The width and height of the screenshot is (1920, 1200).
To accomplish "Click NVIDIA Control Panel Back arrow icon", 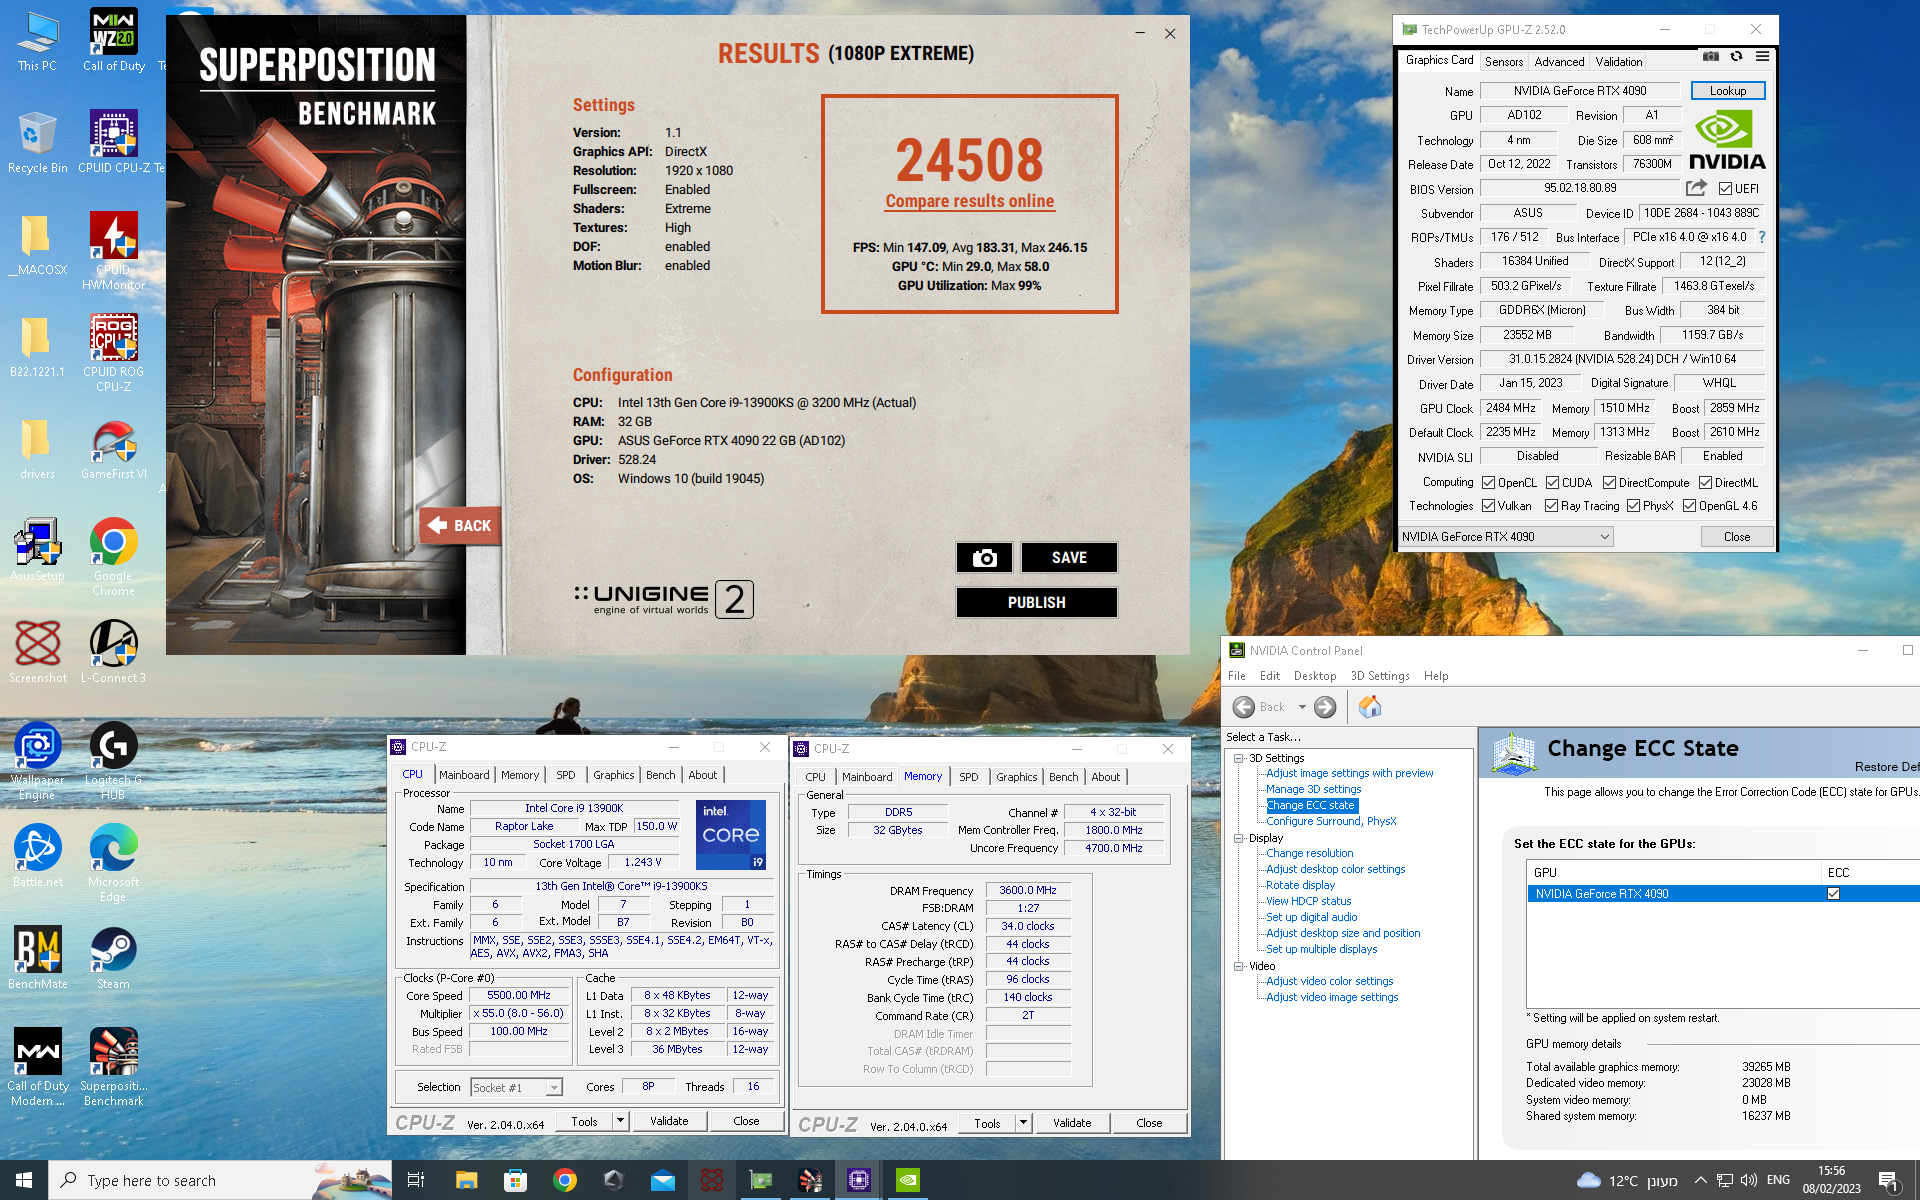I will click(1243, 707).
